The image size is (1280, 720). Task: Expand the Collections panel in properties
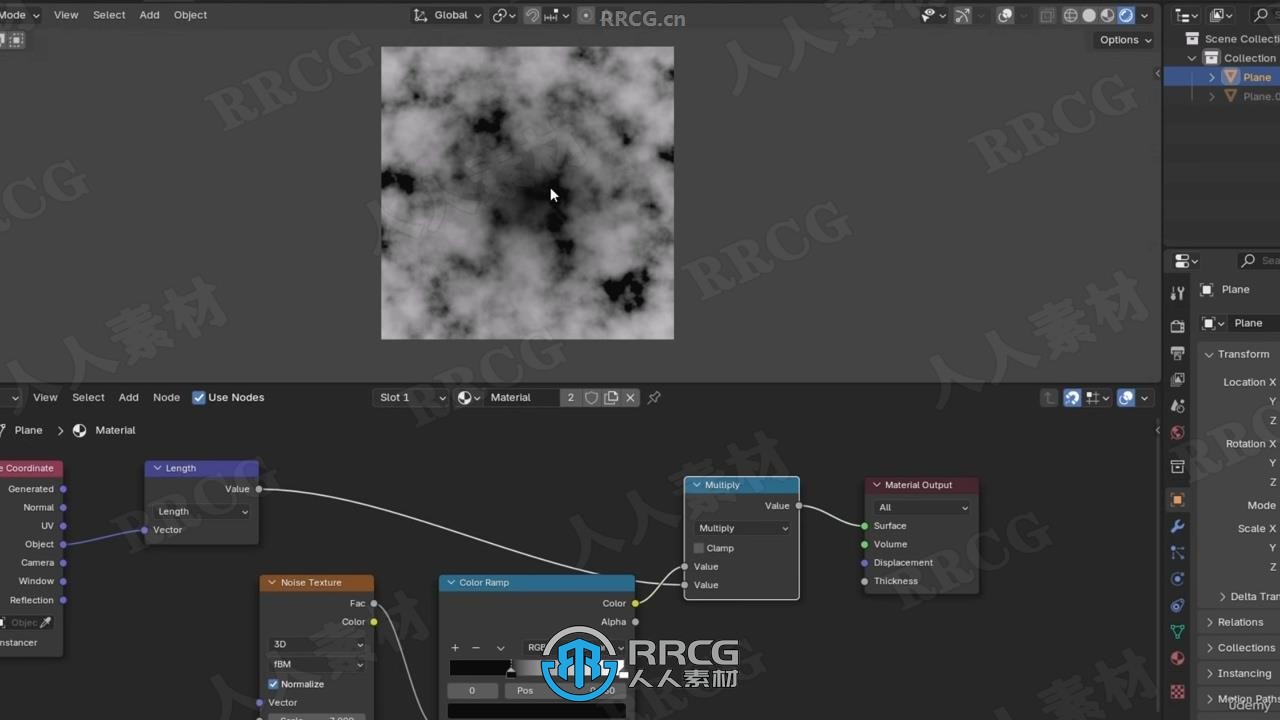1238,648
